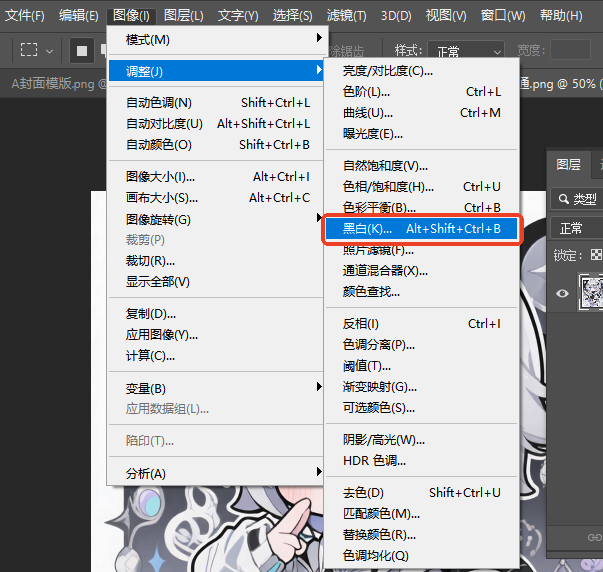The image size is (603, 572).
Task: Select the layer thumbnail in 图层 panel
Action: click(x=591, y=291)
